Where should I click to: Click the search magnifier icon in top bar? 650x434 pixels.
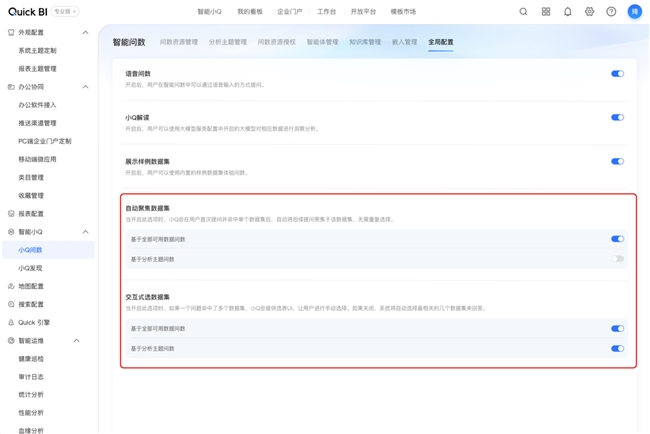(523, 12)
